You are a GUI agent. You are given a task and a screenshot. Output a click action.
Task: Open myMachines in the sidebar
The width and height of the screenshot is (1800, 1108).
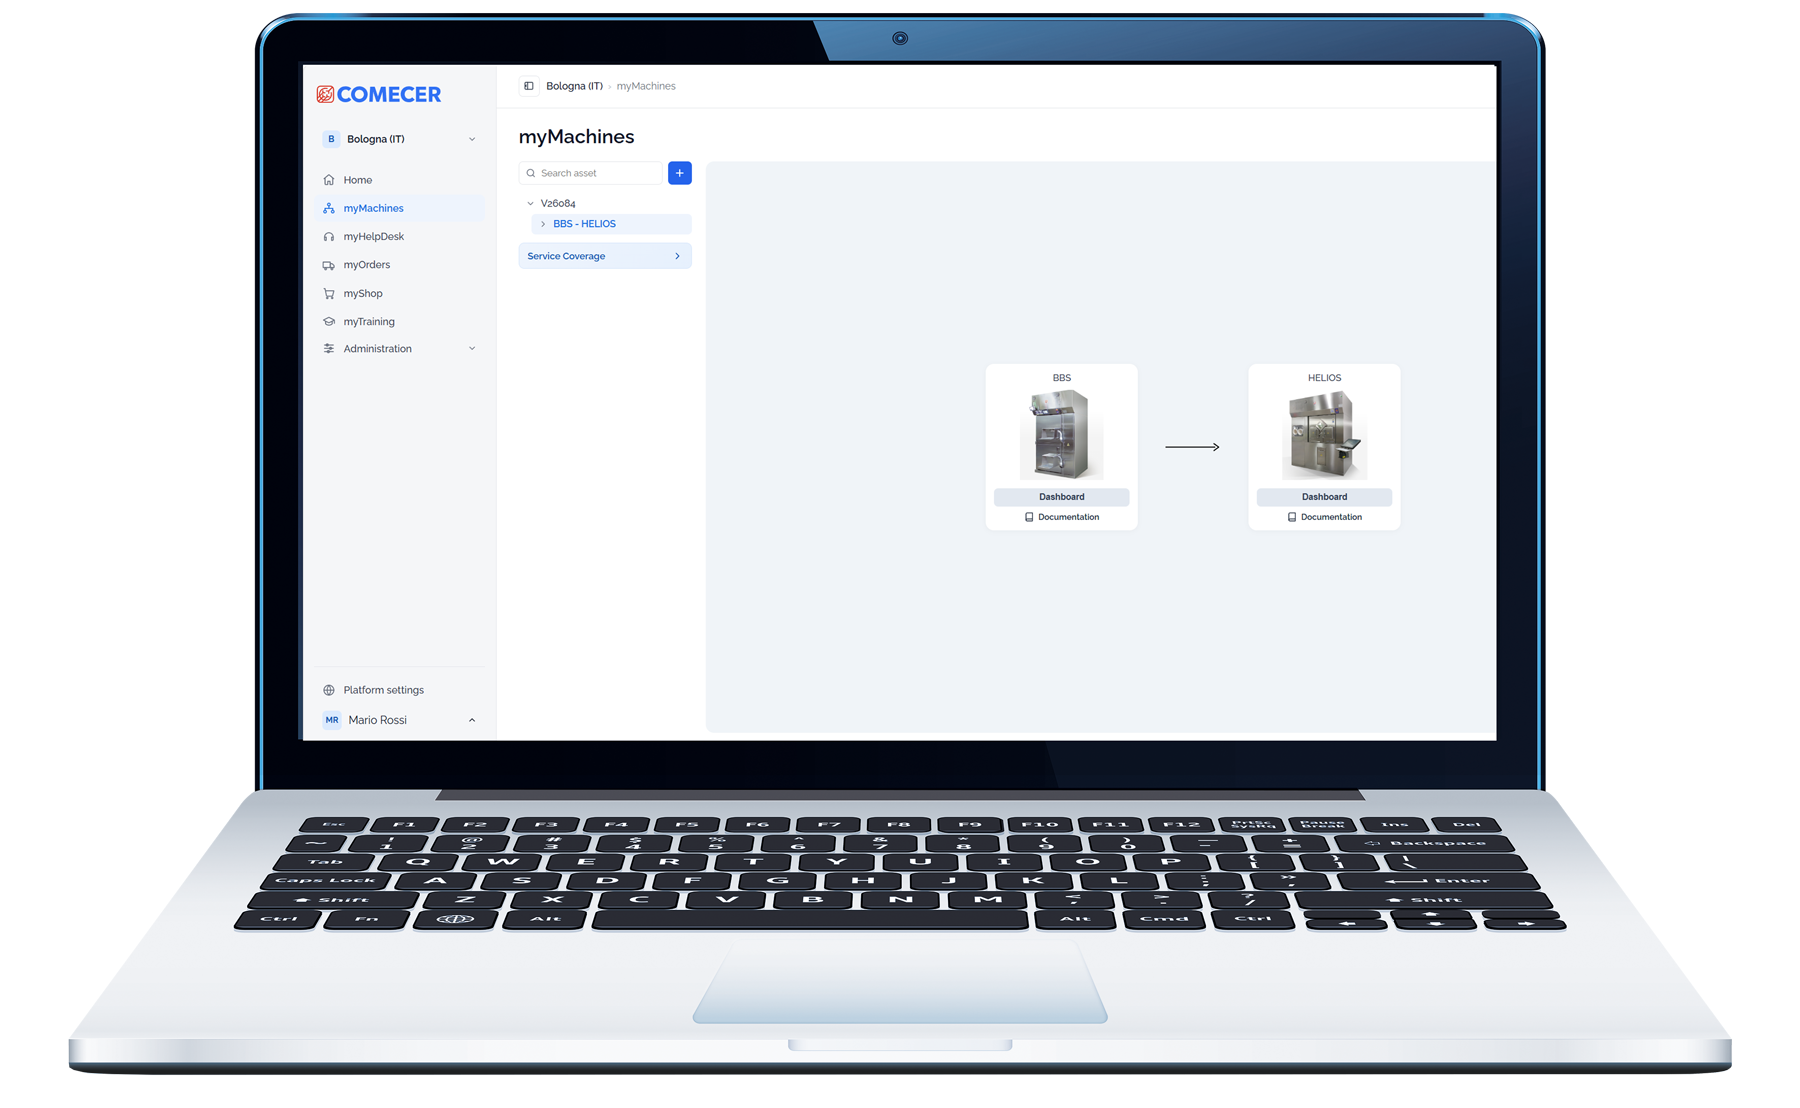(400, 208)
